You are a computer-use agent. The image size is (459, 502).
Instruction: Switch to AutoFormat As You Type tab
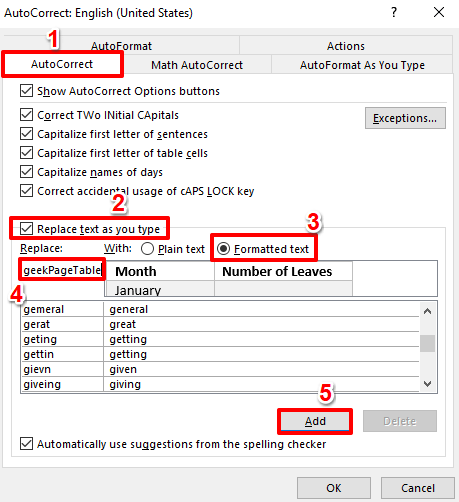pos(362,65)
